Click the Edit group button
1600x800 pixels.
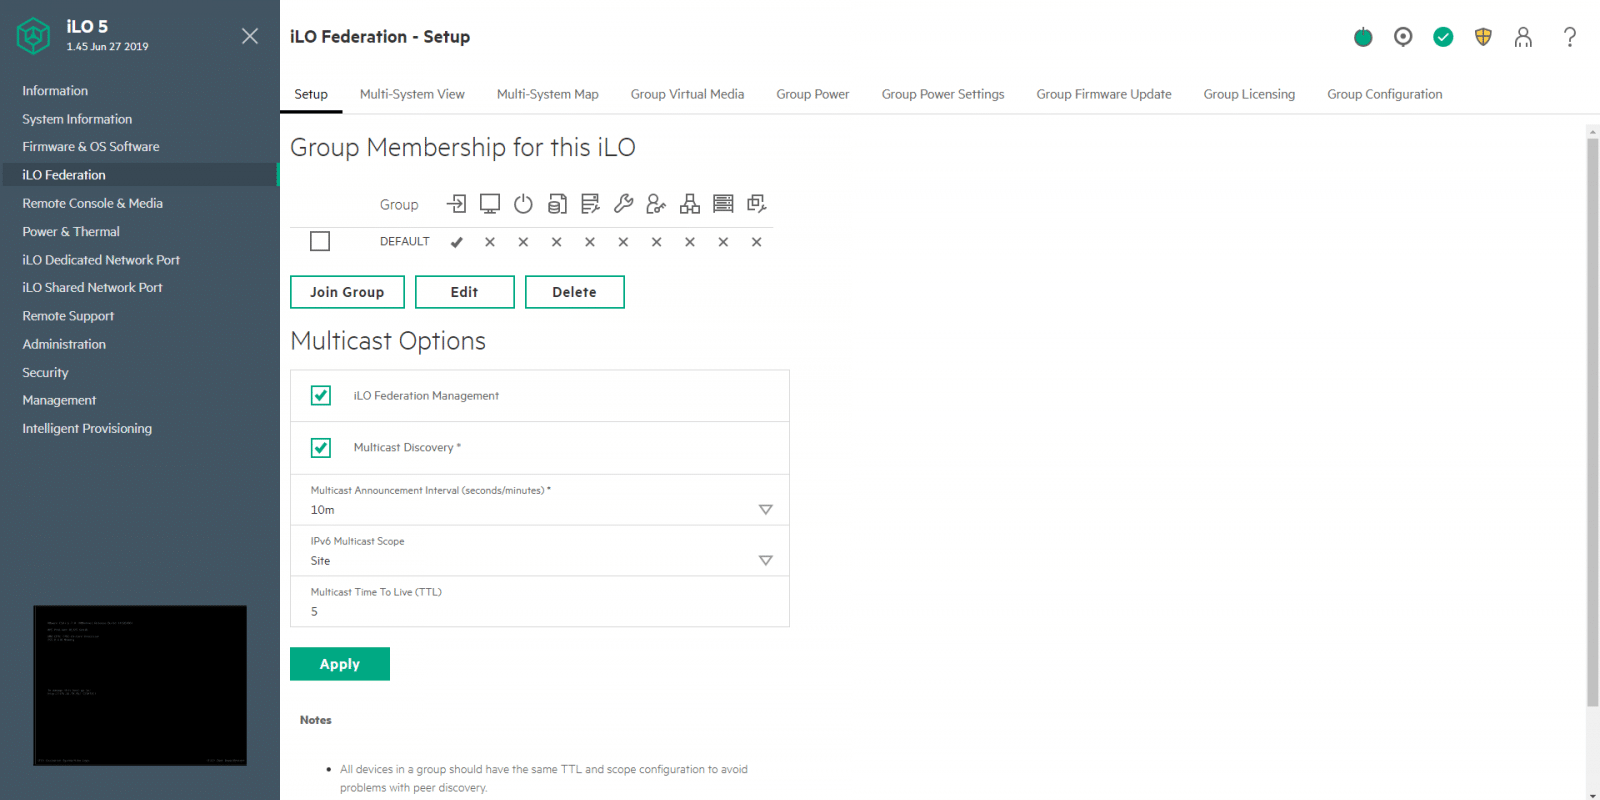464,292
